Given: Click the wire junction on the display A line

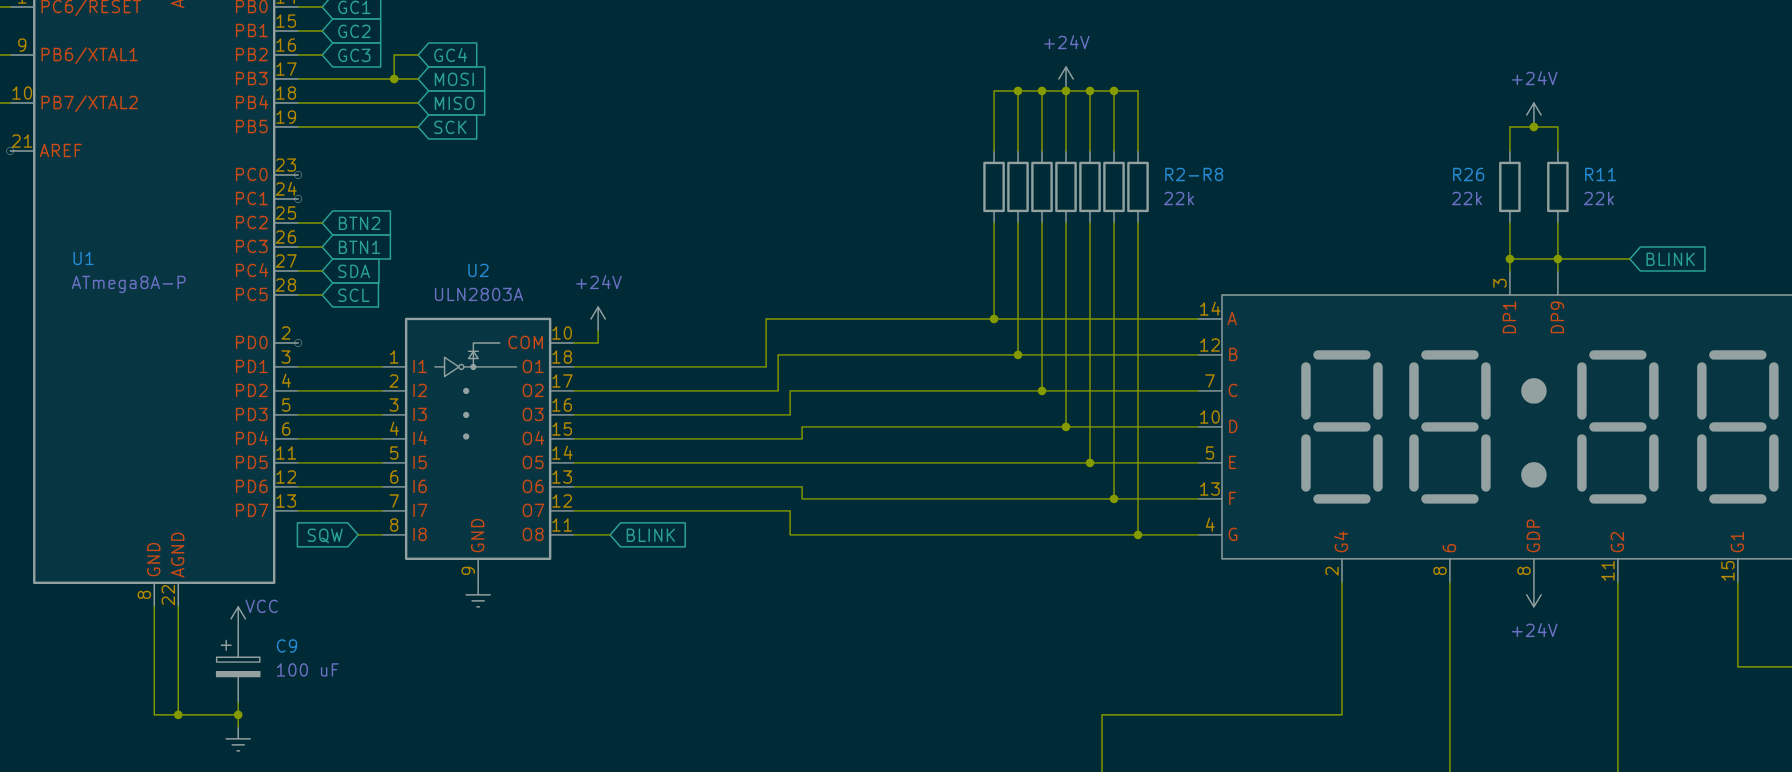Looking at the screenshot, I should coord(994,319).
